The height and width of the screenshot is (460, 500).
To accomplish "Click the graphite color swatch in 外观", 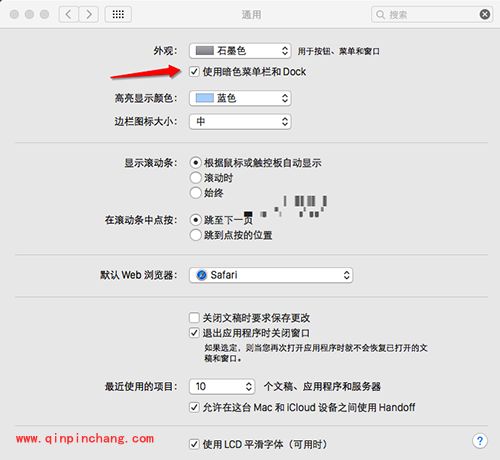I will (204, 51).
